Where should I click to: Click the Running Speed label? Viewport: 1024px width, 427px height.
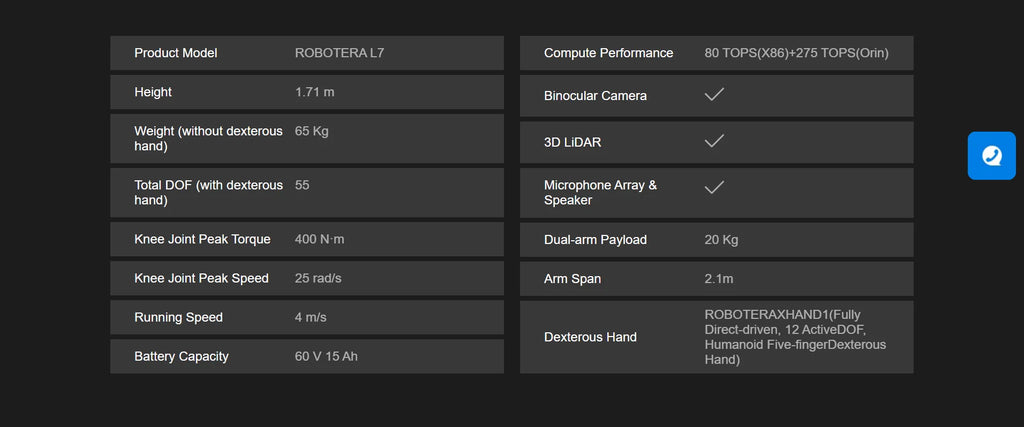[178, 317]
